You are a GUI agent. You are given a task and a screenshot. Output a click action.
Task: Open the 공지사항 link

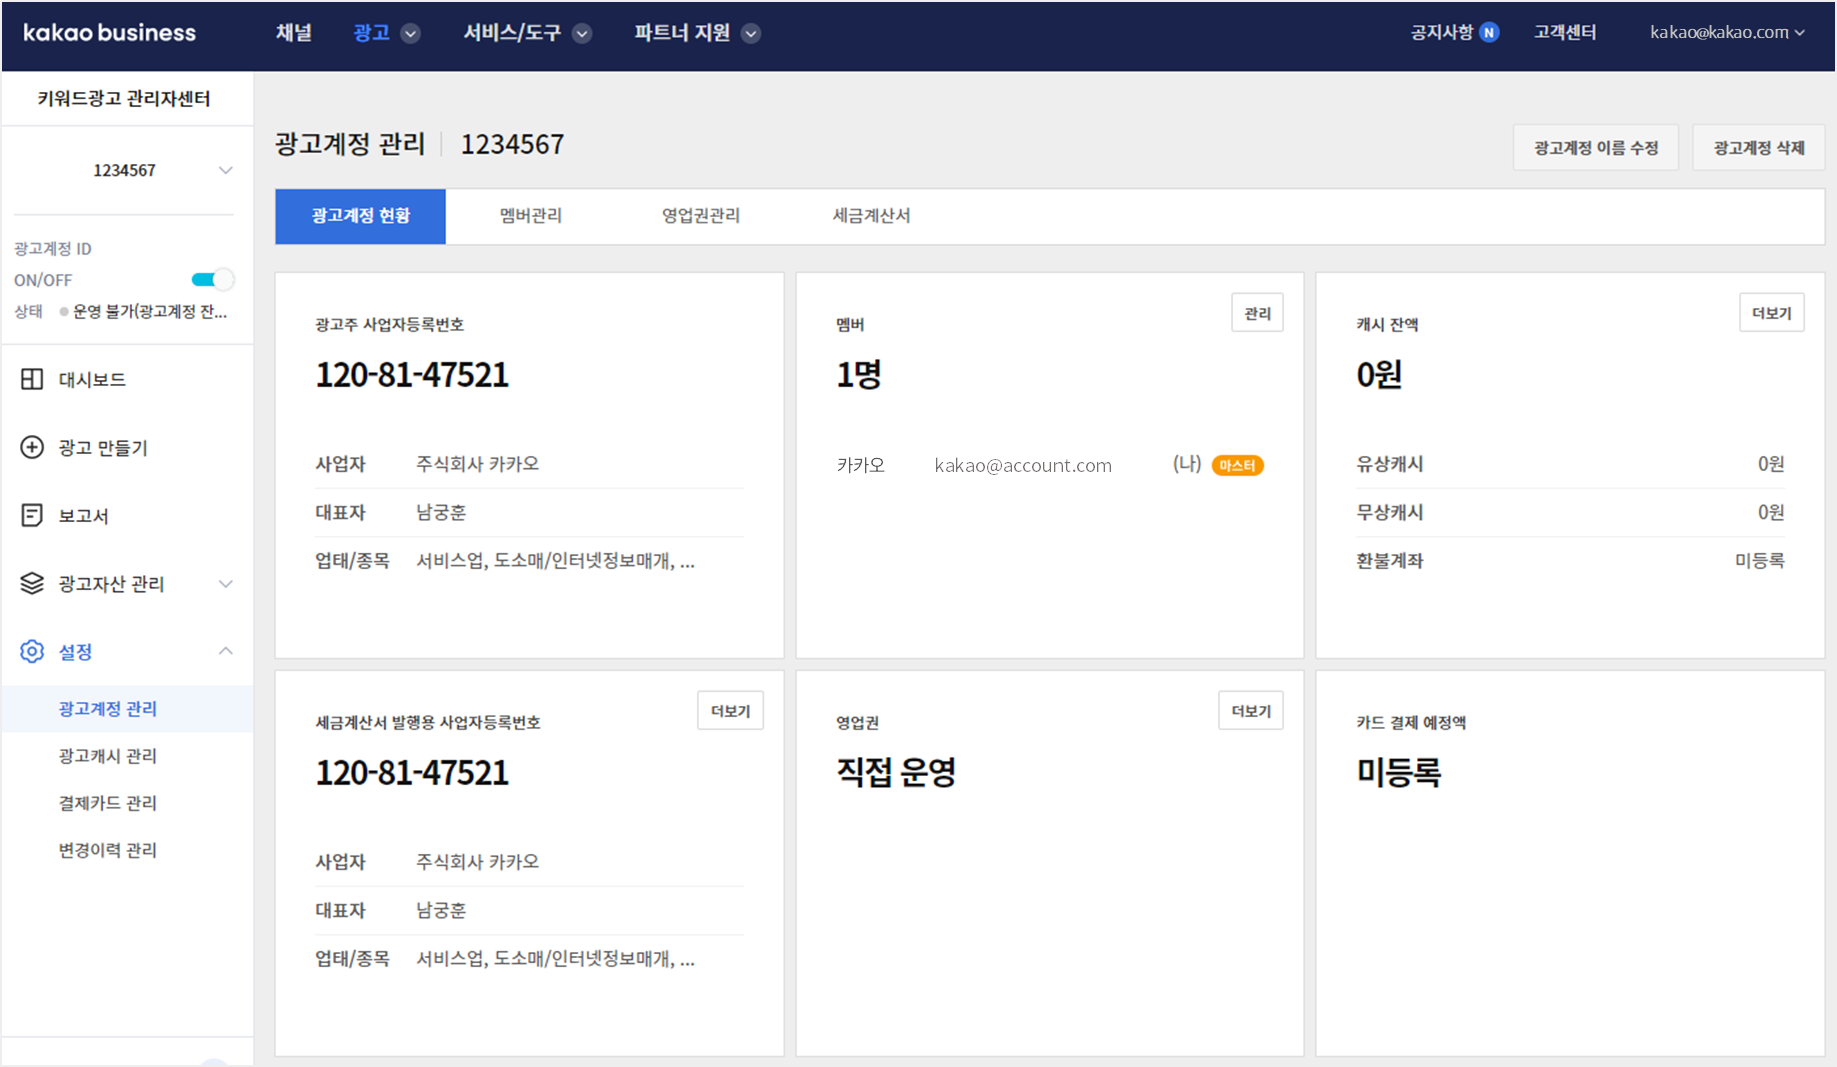(1441, 33)
